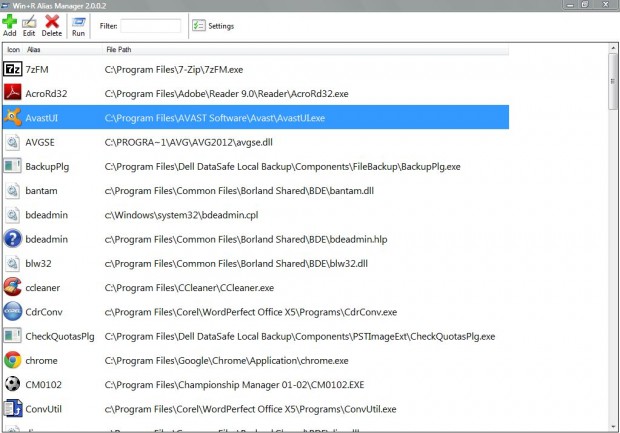Select the 7zFM alias text
Screen dimensions: 620x433
pos(37,70)
